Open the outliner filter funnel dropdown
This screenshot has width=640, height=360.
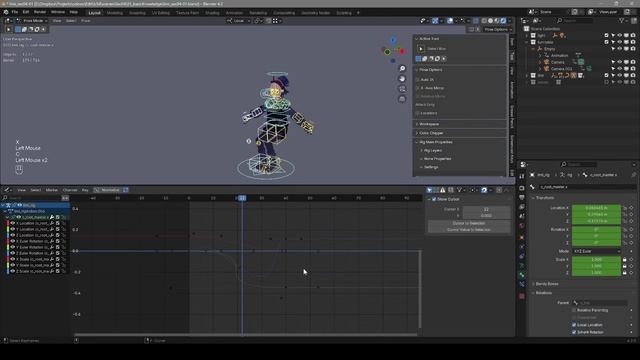pos(623,20)
